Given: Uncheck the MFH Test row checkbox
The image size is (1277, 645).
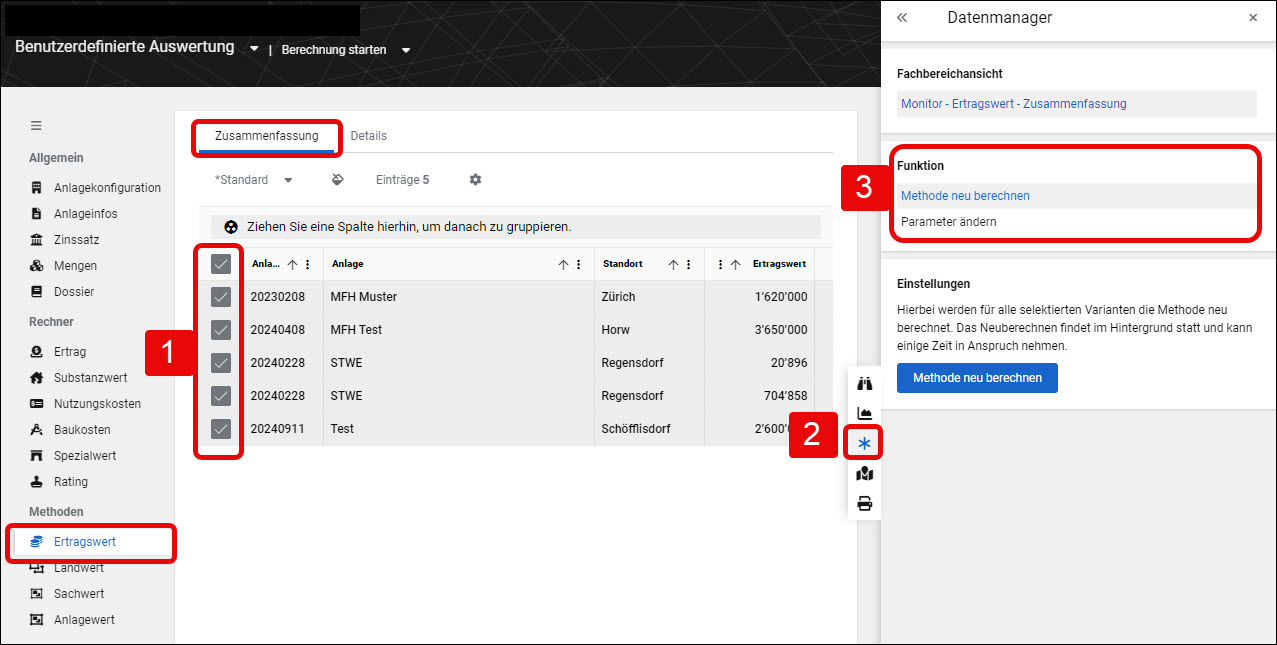Looking at the screenshot, I should click(x=221, y=330).
